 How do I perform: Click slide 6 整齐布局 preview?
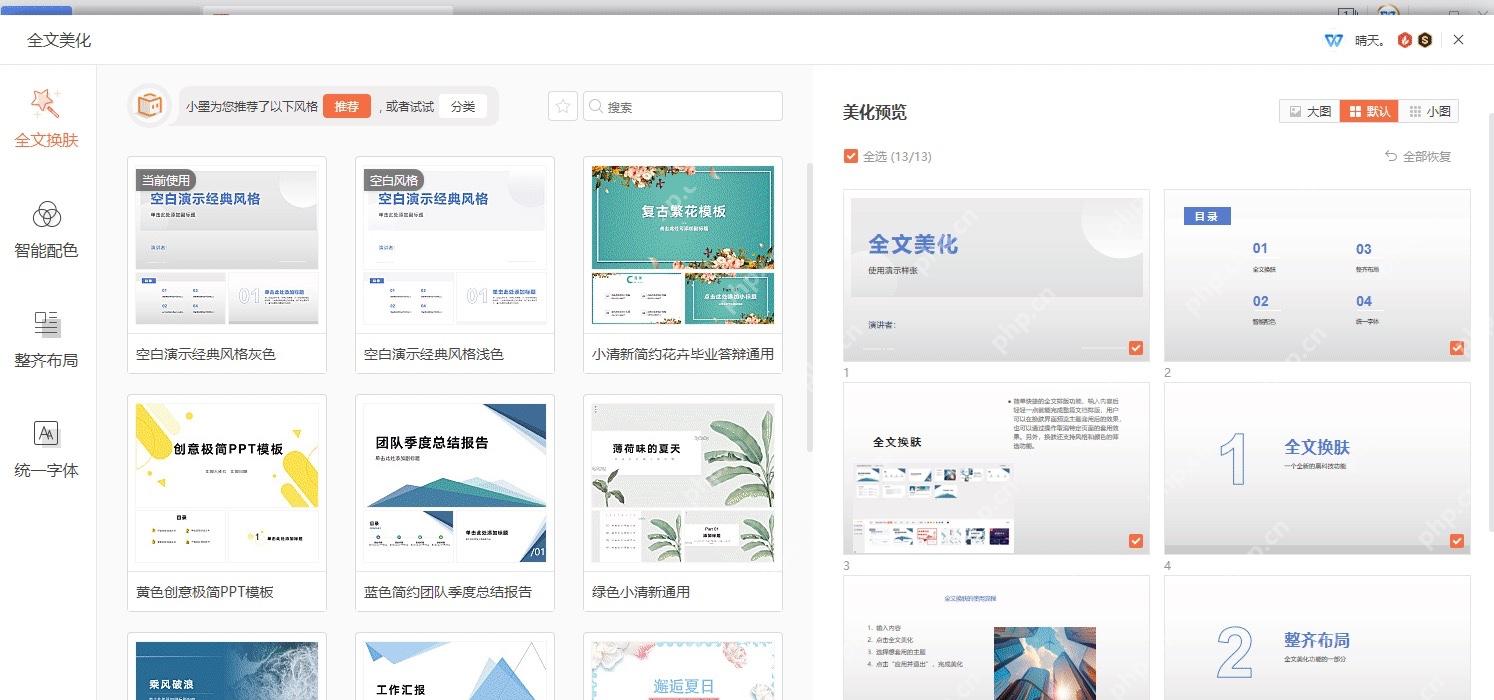point(1317,638)
